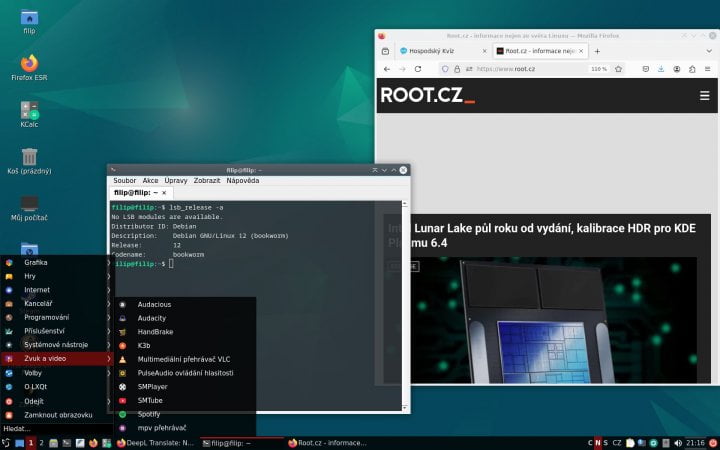The image size is (720, 450).
Task: Expand the Systémové nástroje category
Action: [56, 345]
